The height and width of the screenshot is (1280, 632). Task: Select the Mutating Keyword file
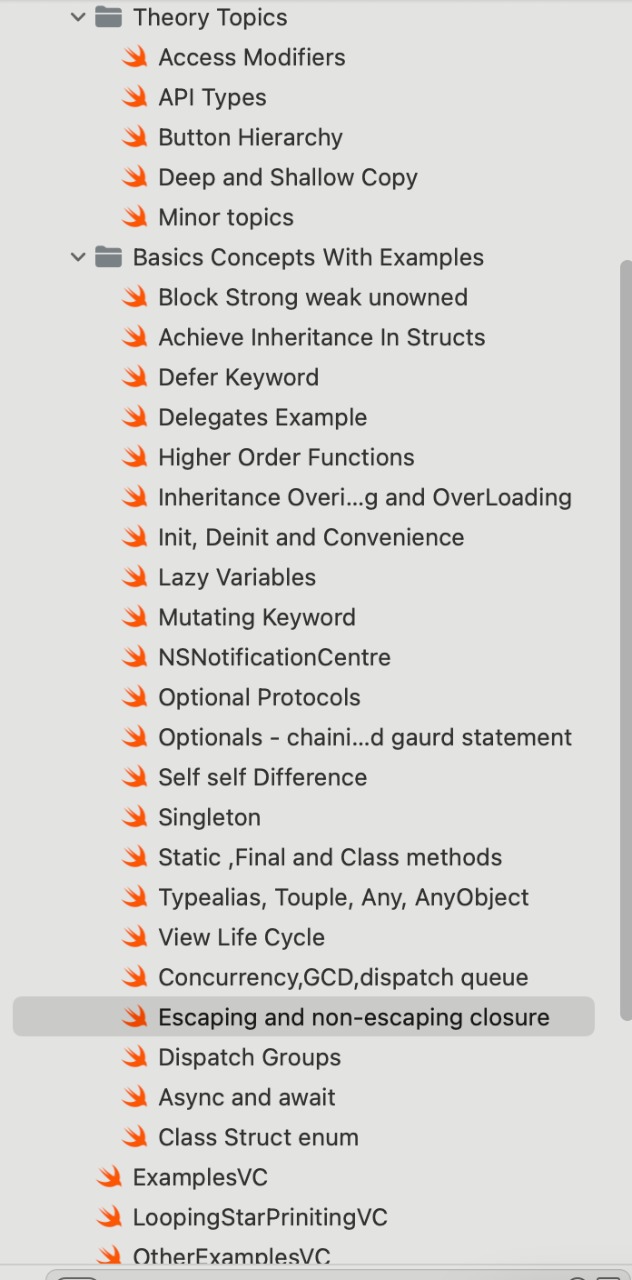coord(256,617)
